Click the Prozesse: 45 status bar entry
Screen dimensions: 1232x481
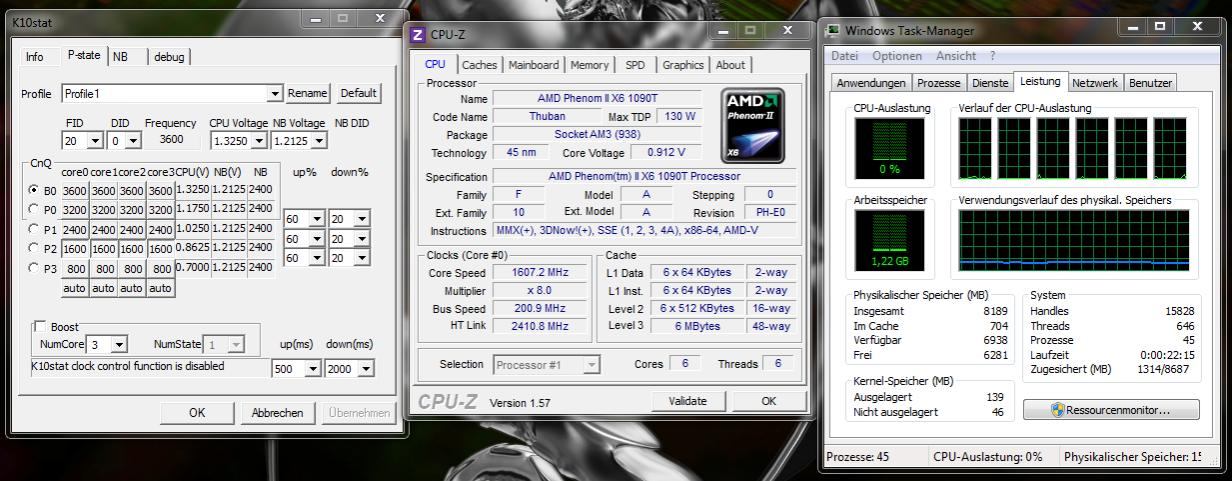(x=857, y=457)
